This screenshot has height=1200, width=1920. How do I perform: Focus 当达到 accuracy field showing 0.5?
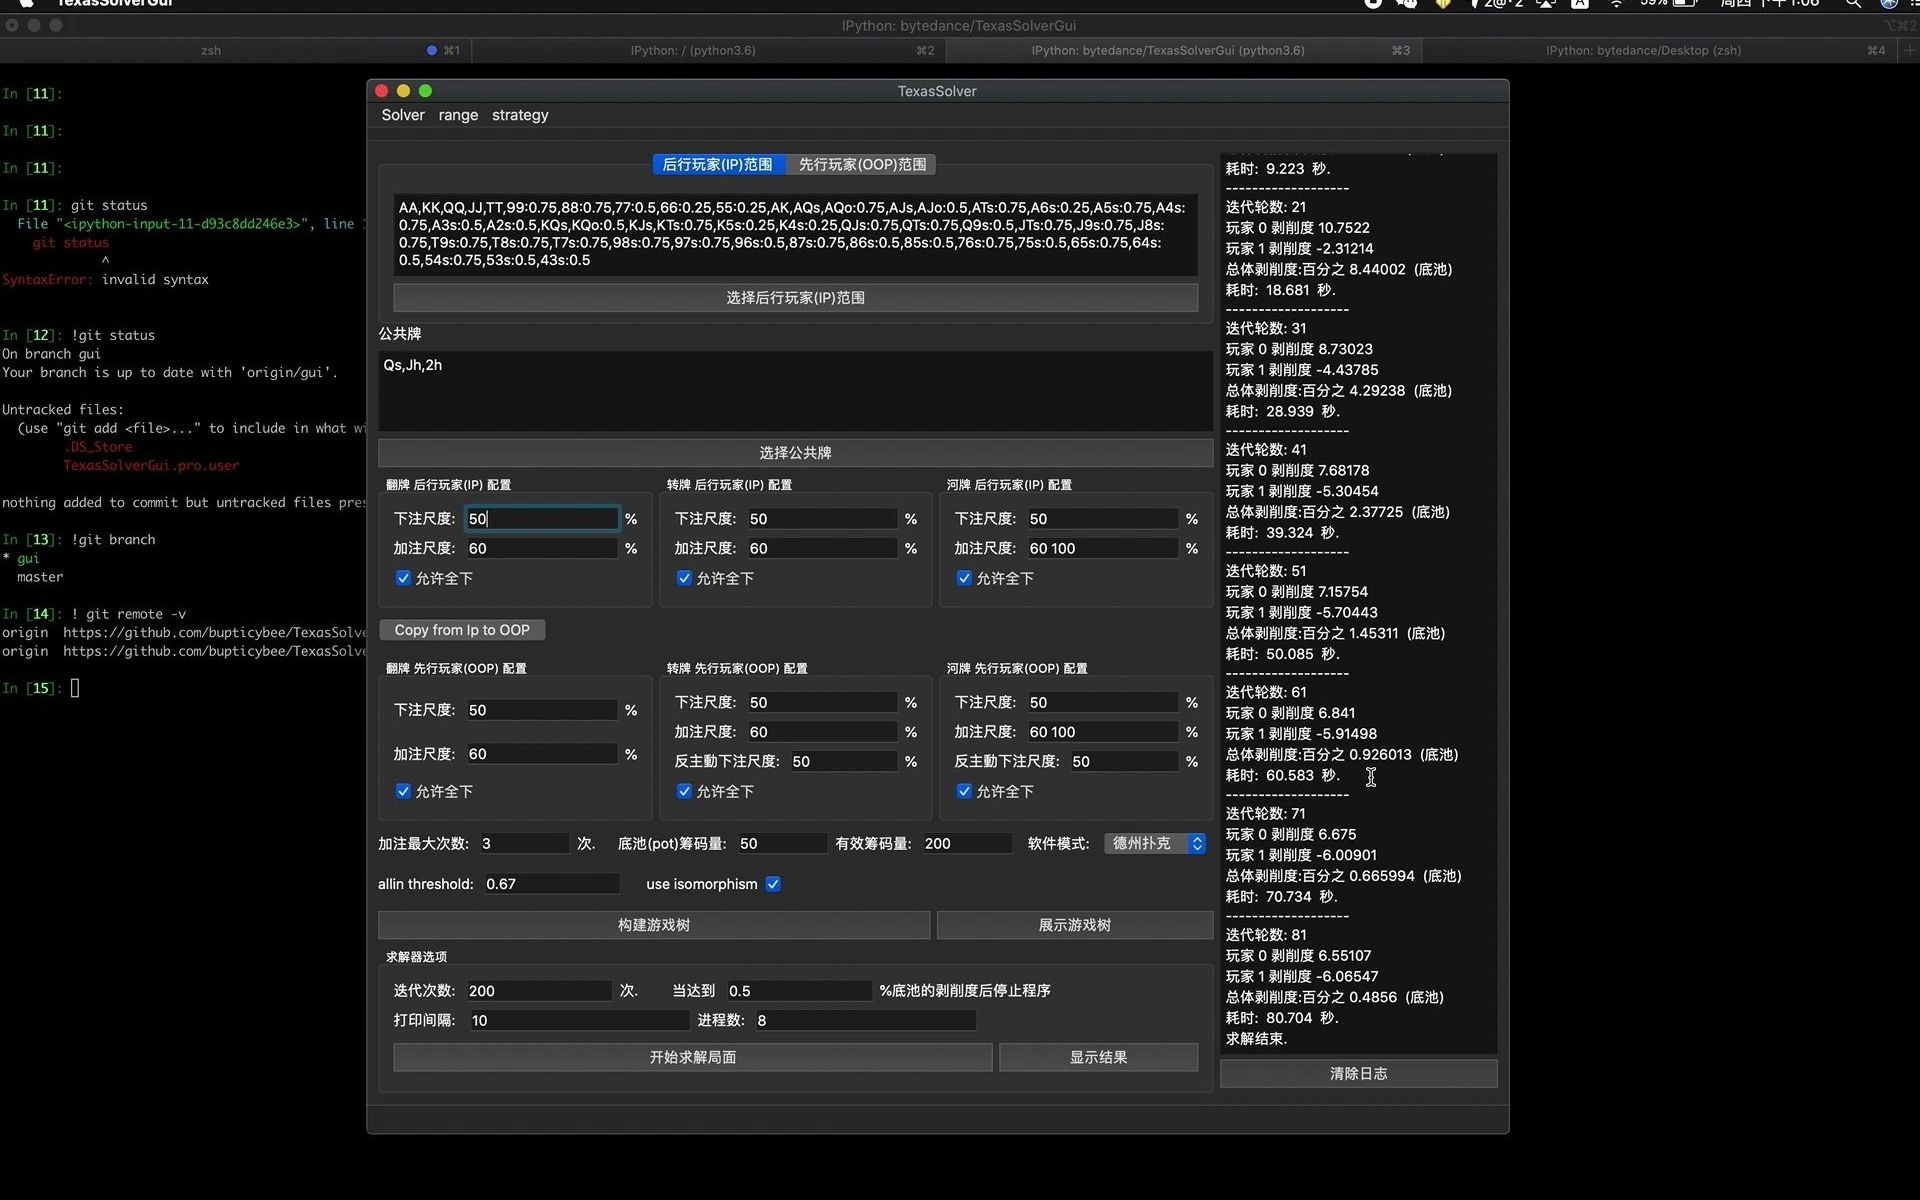[x=799, y=991]
